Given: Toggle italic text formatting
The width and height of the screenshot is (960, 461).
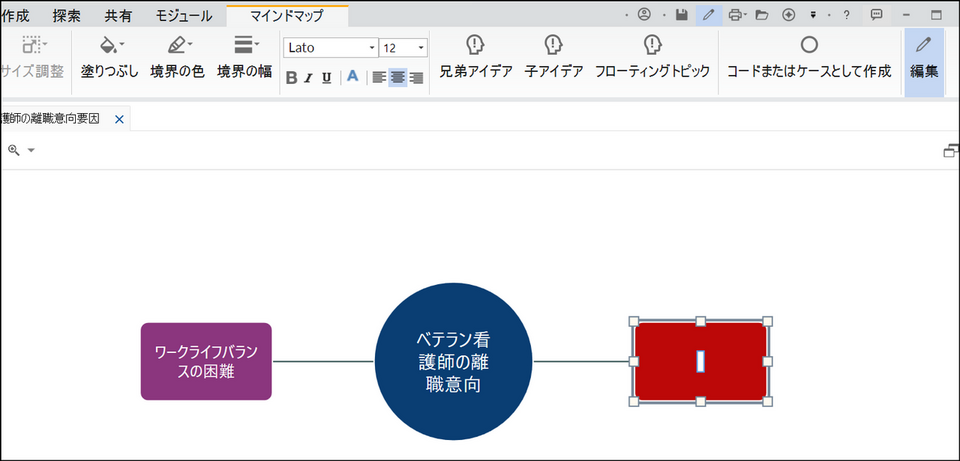Looking at the screenshot, I should point(309,78).
